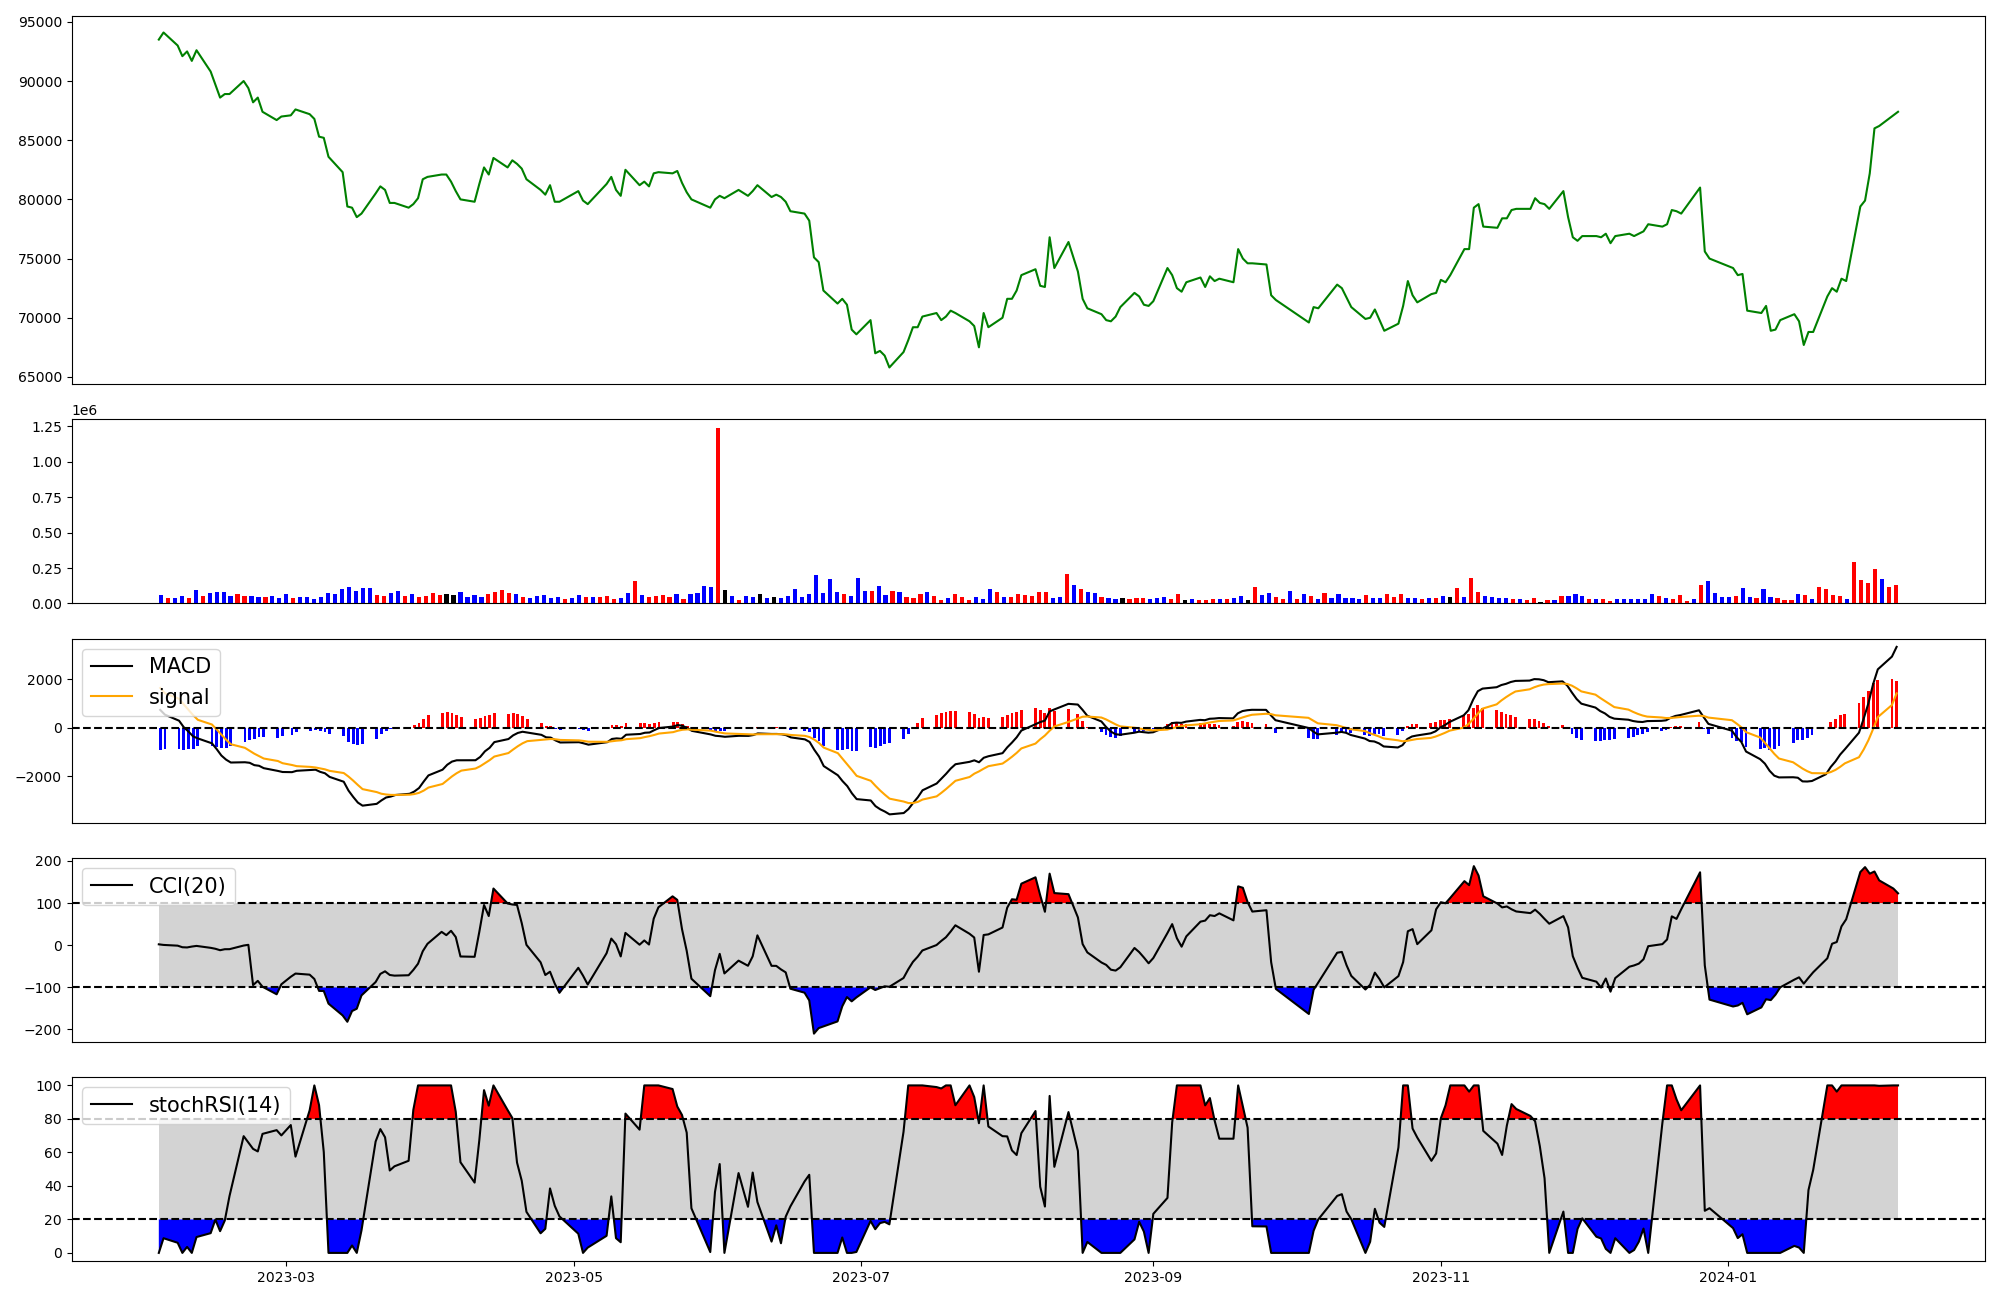This screenshot has height=1300, width=2000.
Task: Click the 65000 price axis label
Action: [x=40, y=377]
